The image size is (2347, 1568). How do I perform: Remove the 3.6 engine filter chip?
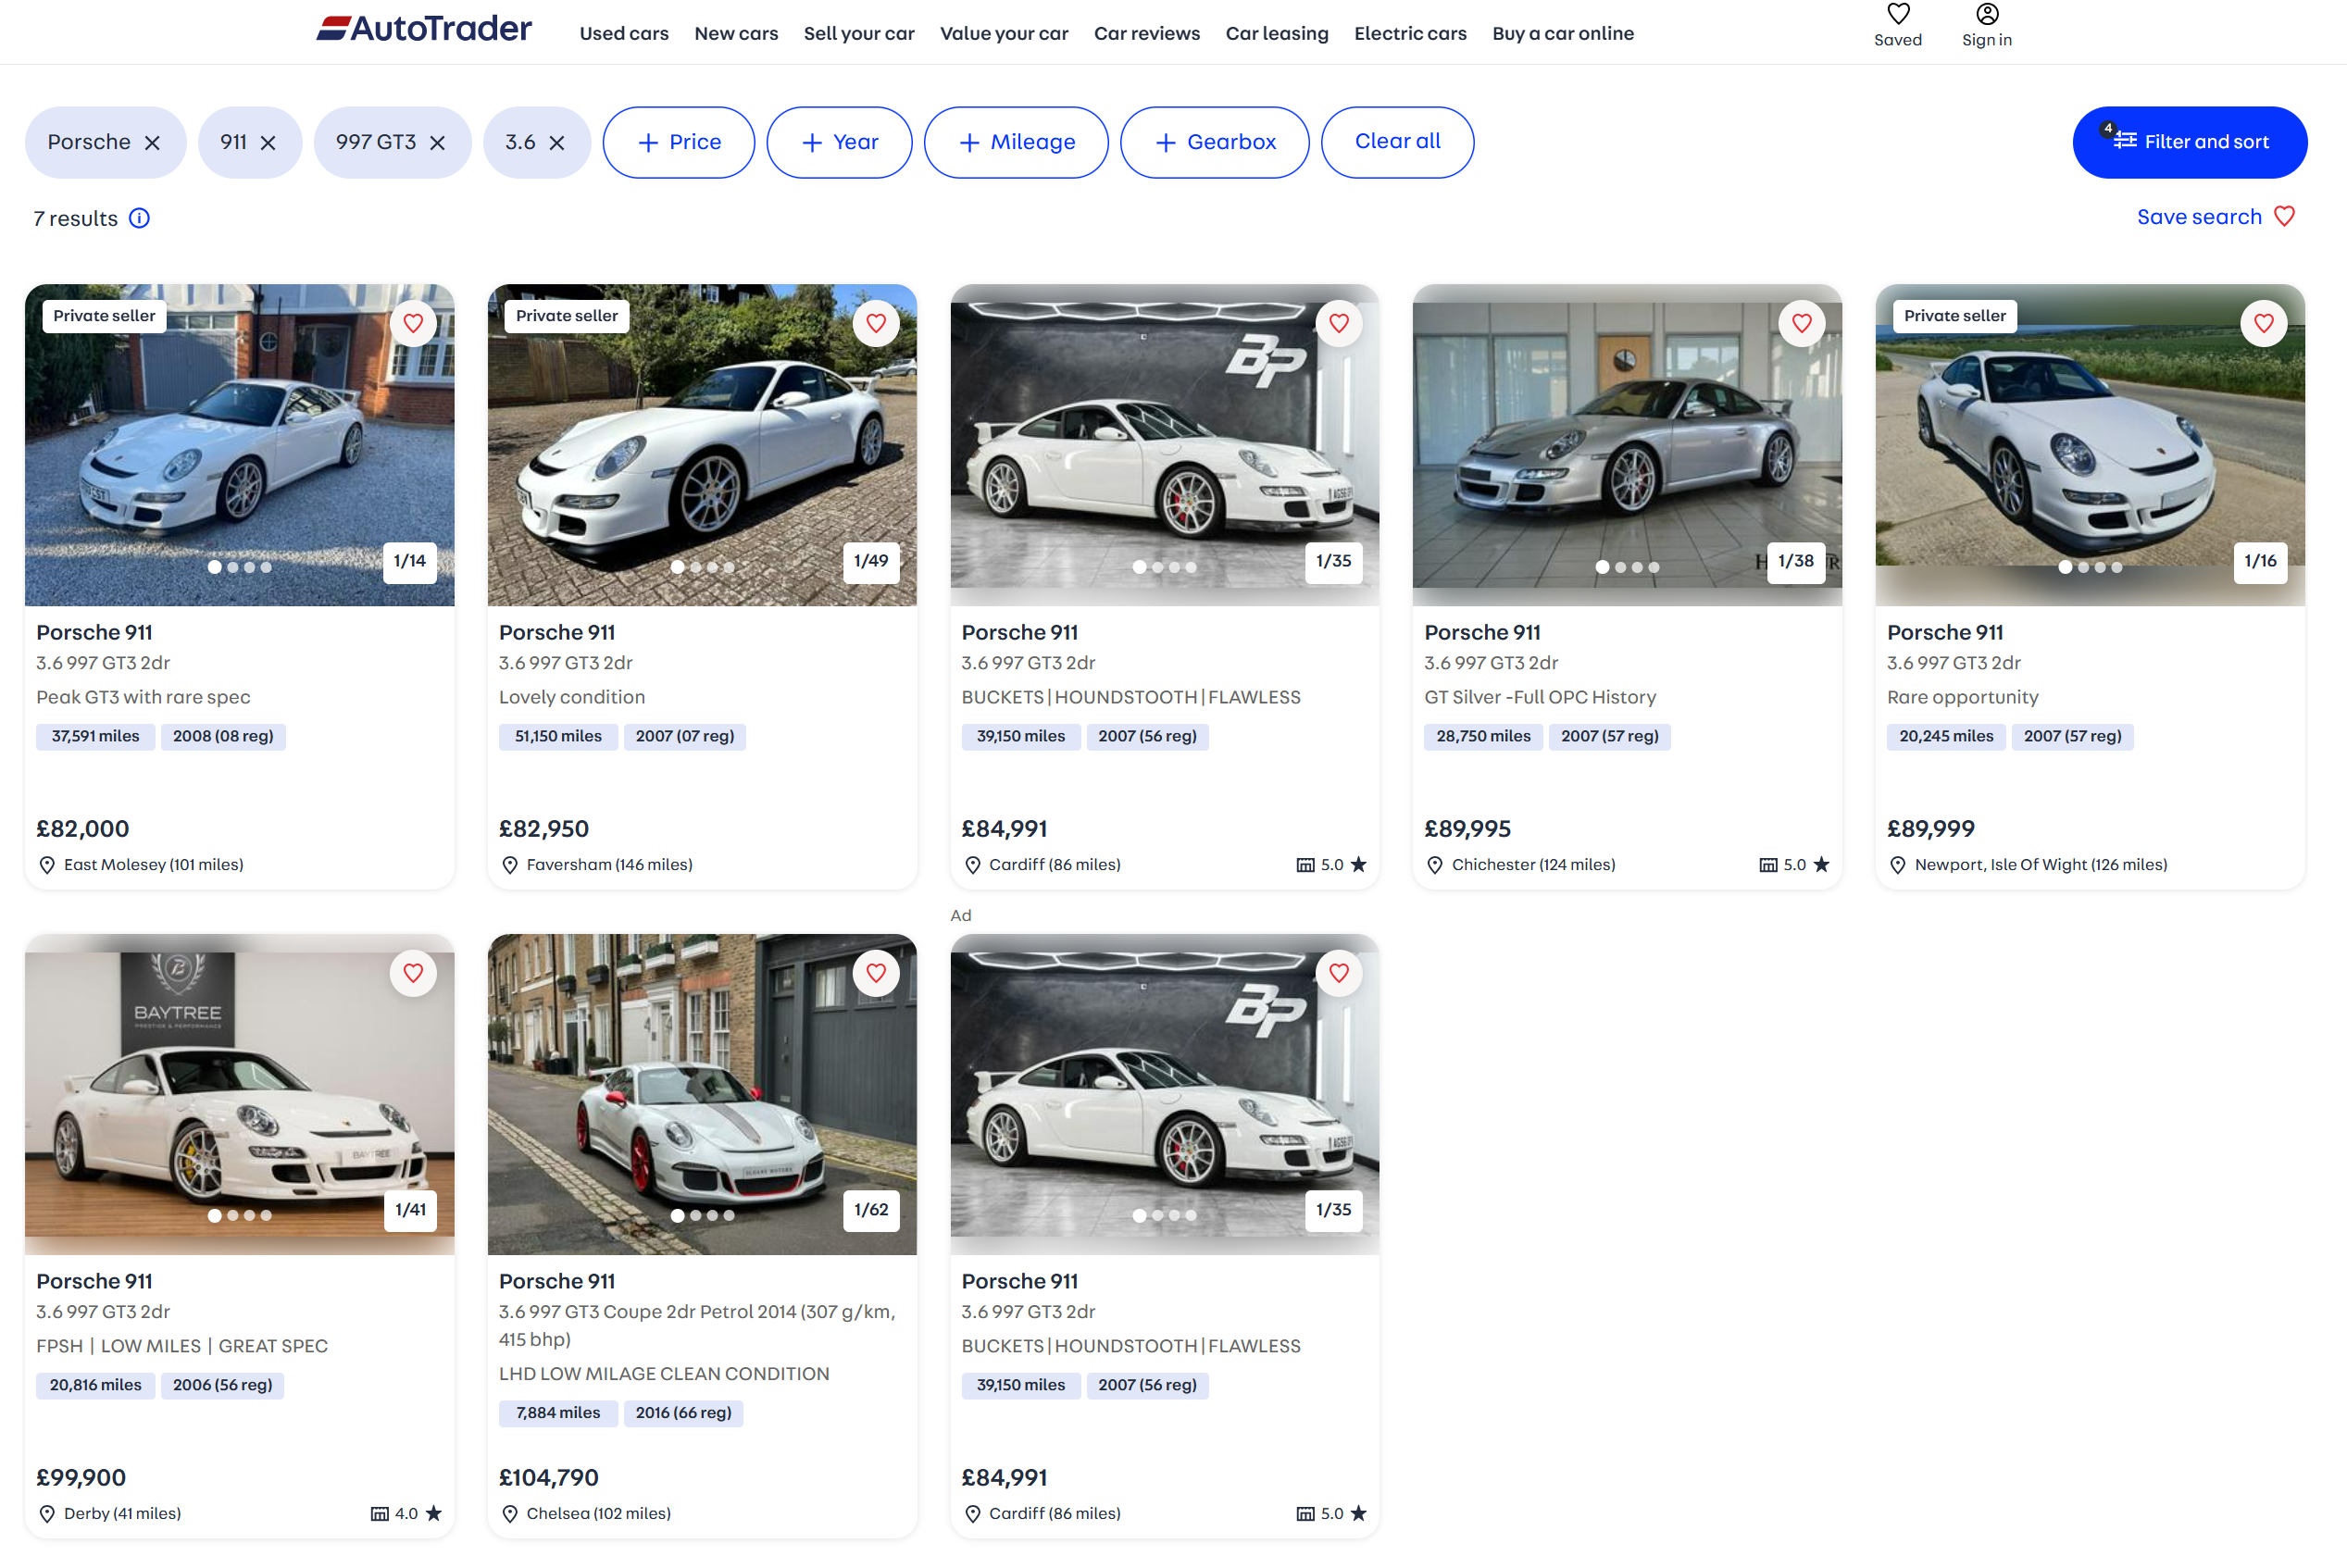pos(557,143)
